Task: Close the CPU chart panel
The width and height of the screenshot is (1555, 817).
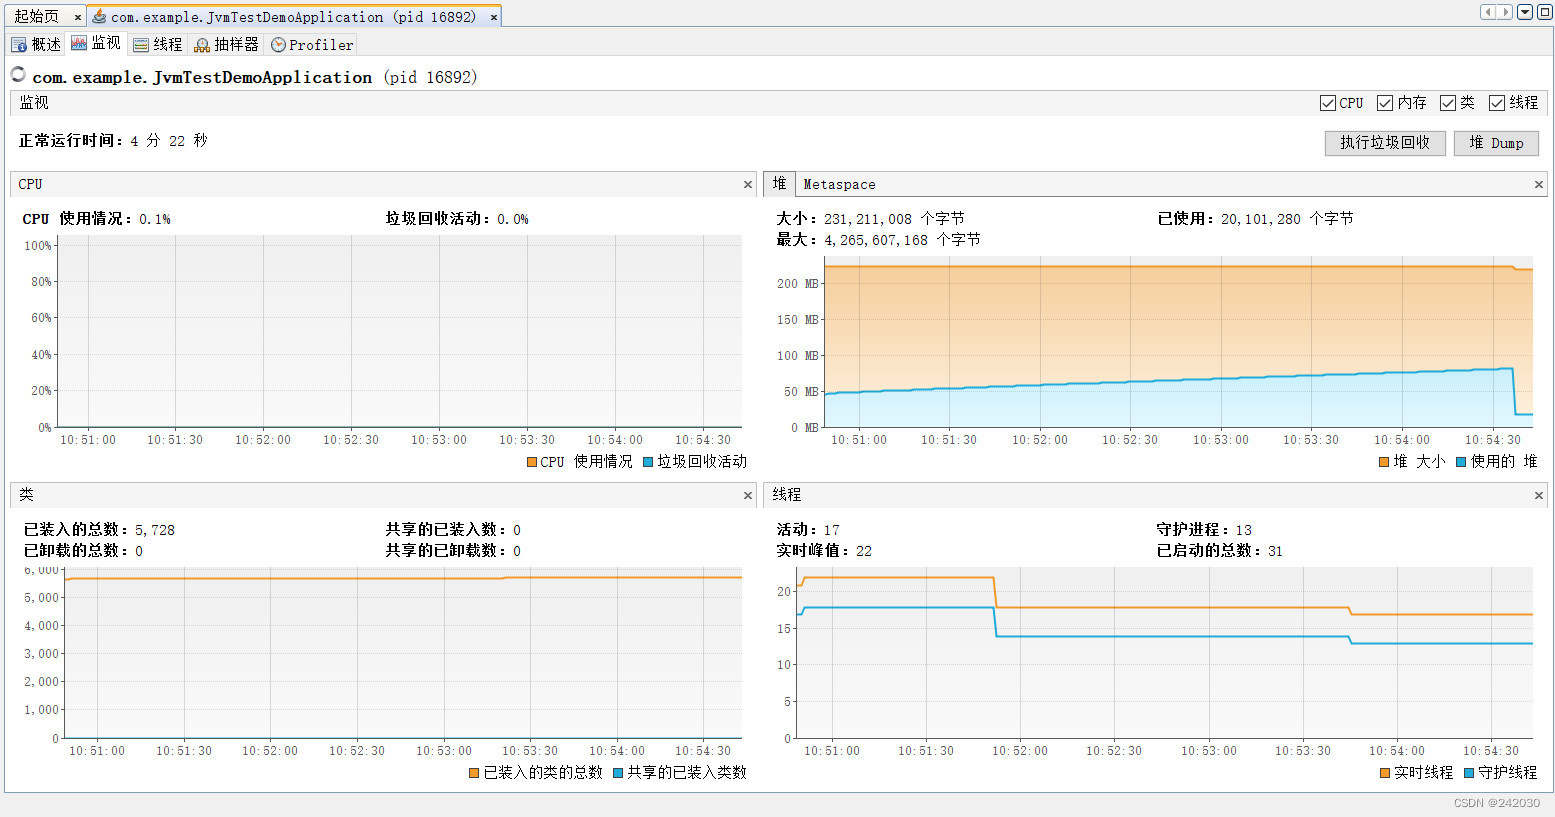Action: point(748,184)
